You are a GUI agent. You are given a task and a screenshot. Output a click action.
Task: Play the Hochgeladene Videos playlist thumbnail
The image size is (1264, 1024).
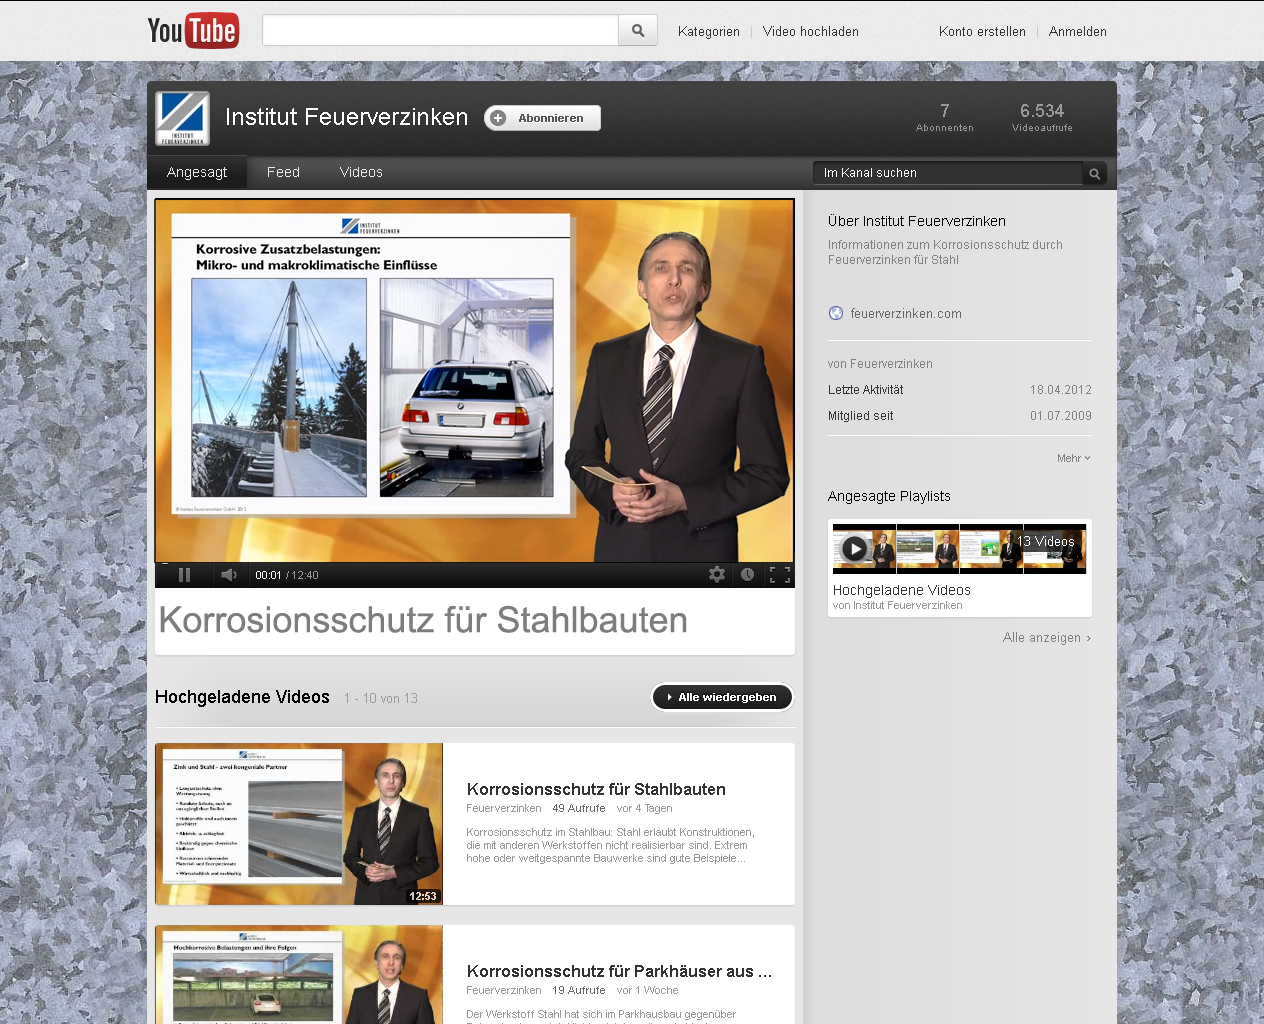click(x=959, y=548)
